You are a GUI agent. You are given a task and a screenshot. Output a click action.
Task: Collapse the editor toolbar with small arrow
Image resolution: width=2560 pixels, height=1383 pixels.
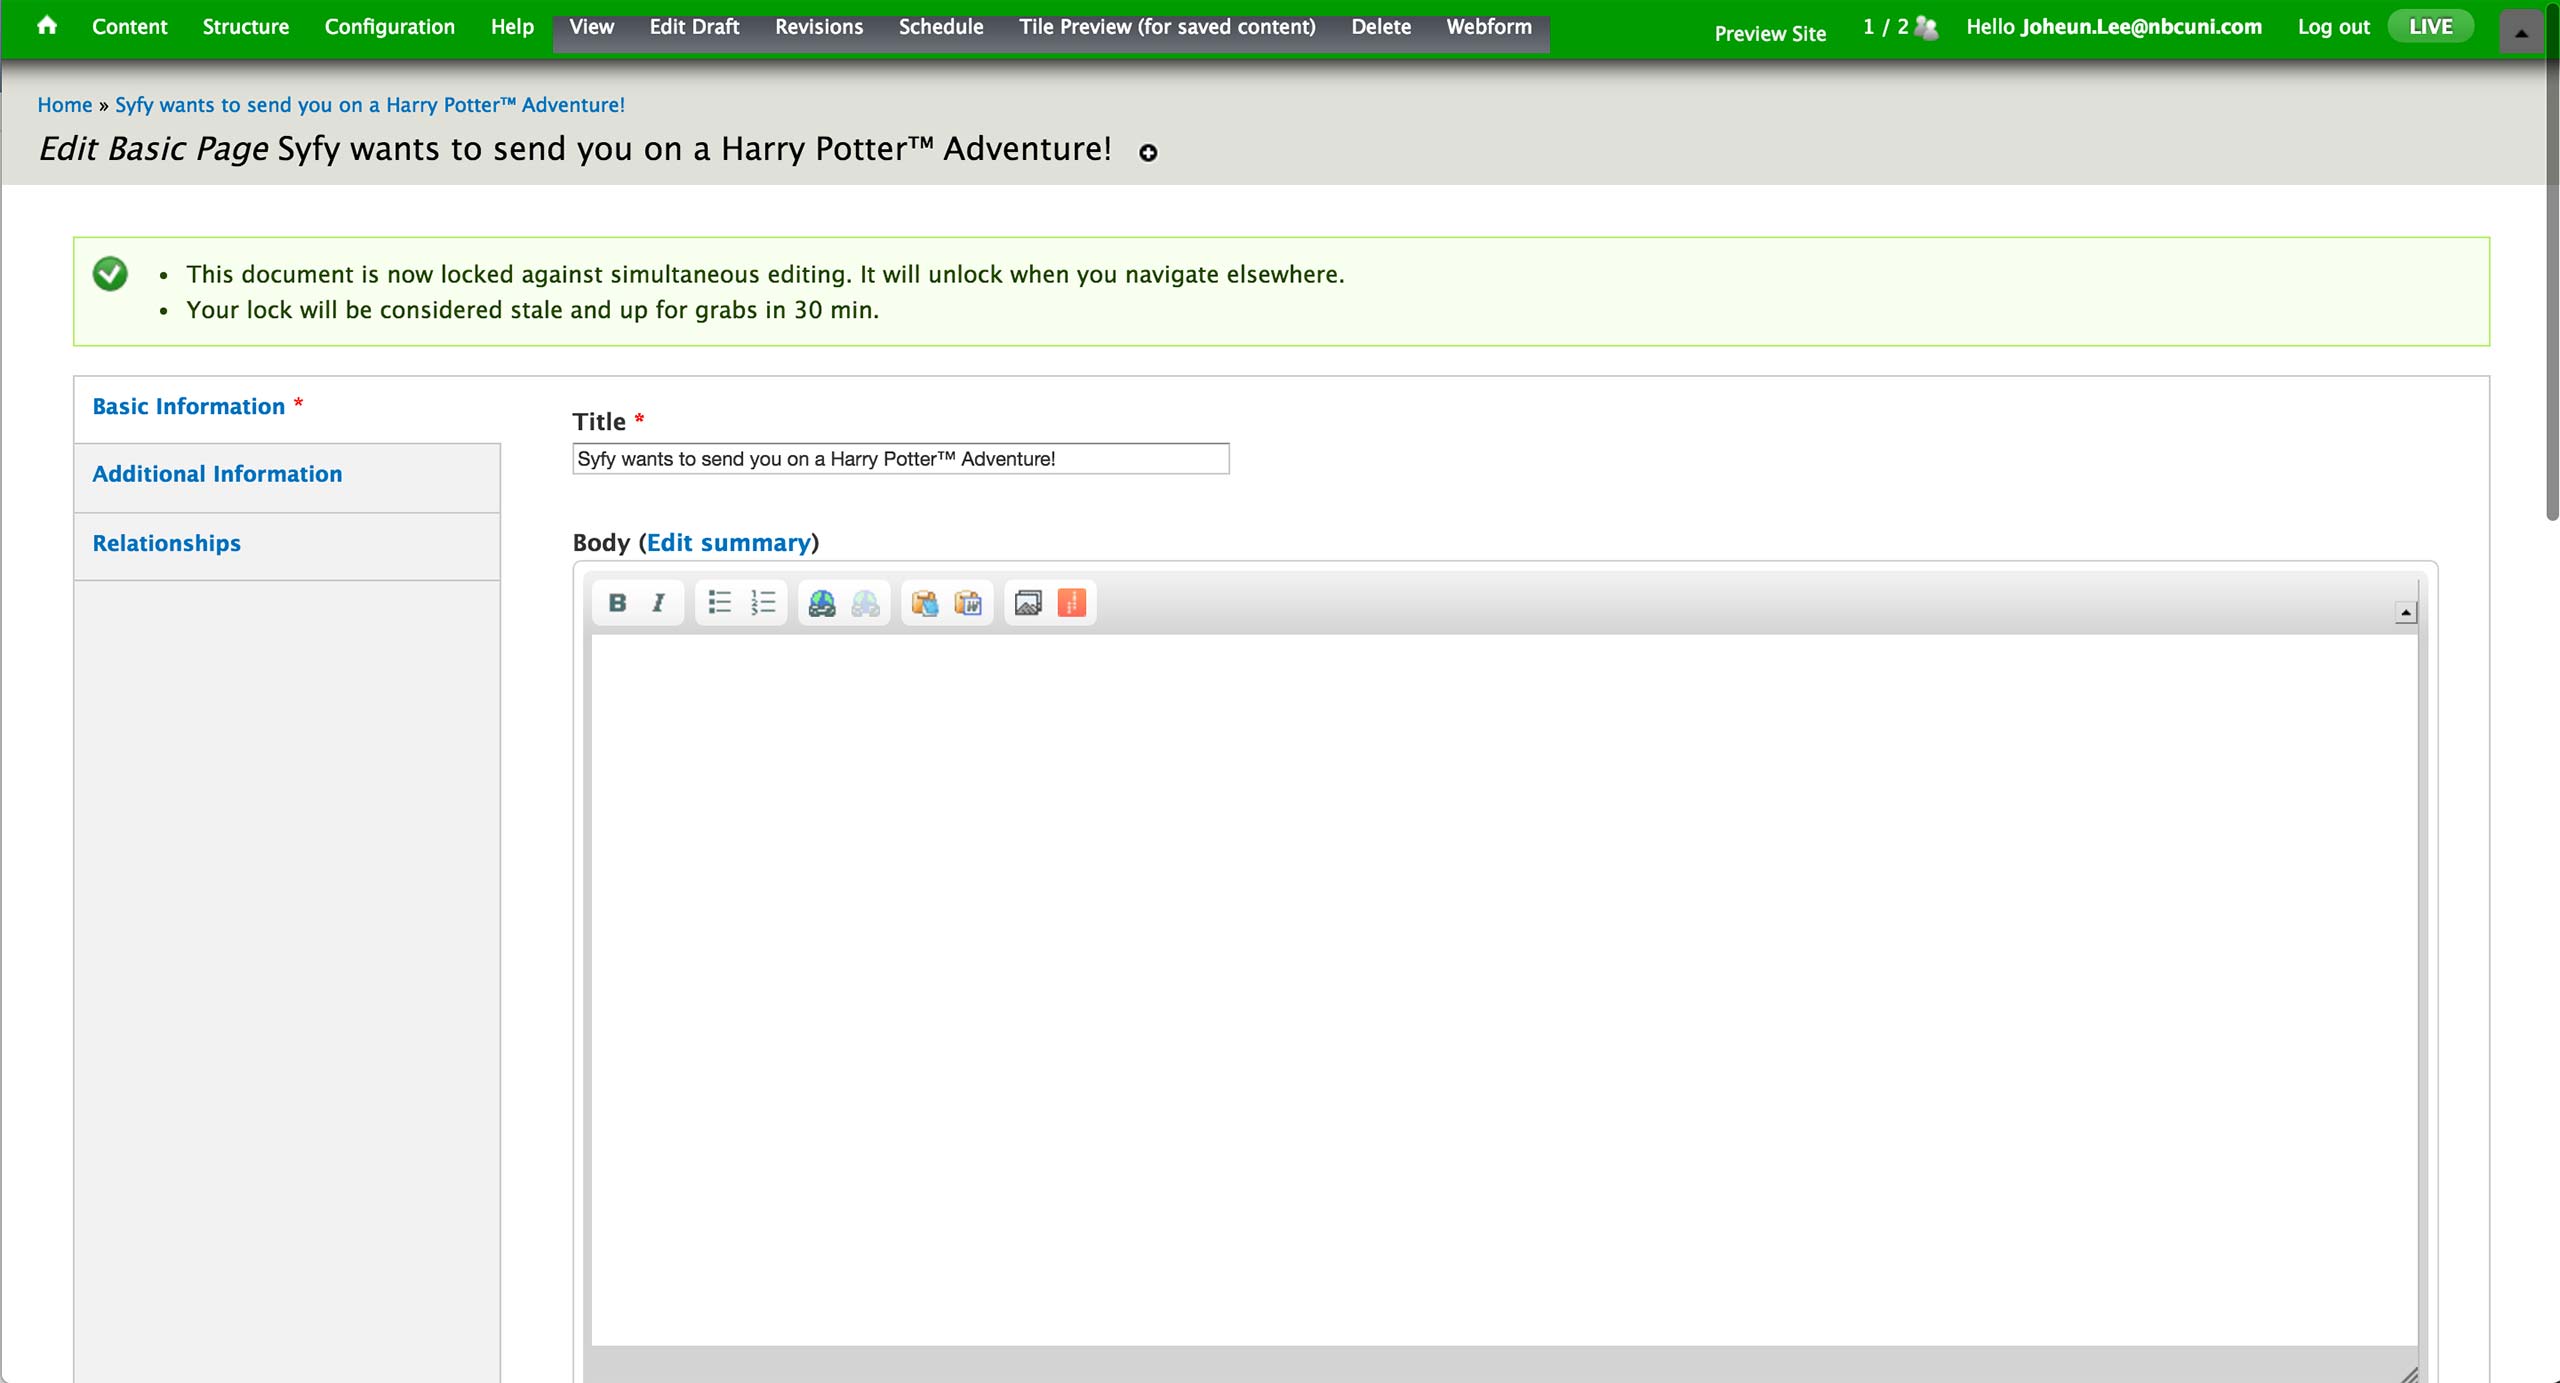coord(2406,612)
